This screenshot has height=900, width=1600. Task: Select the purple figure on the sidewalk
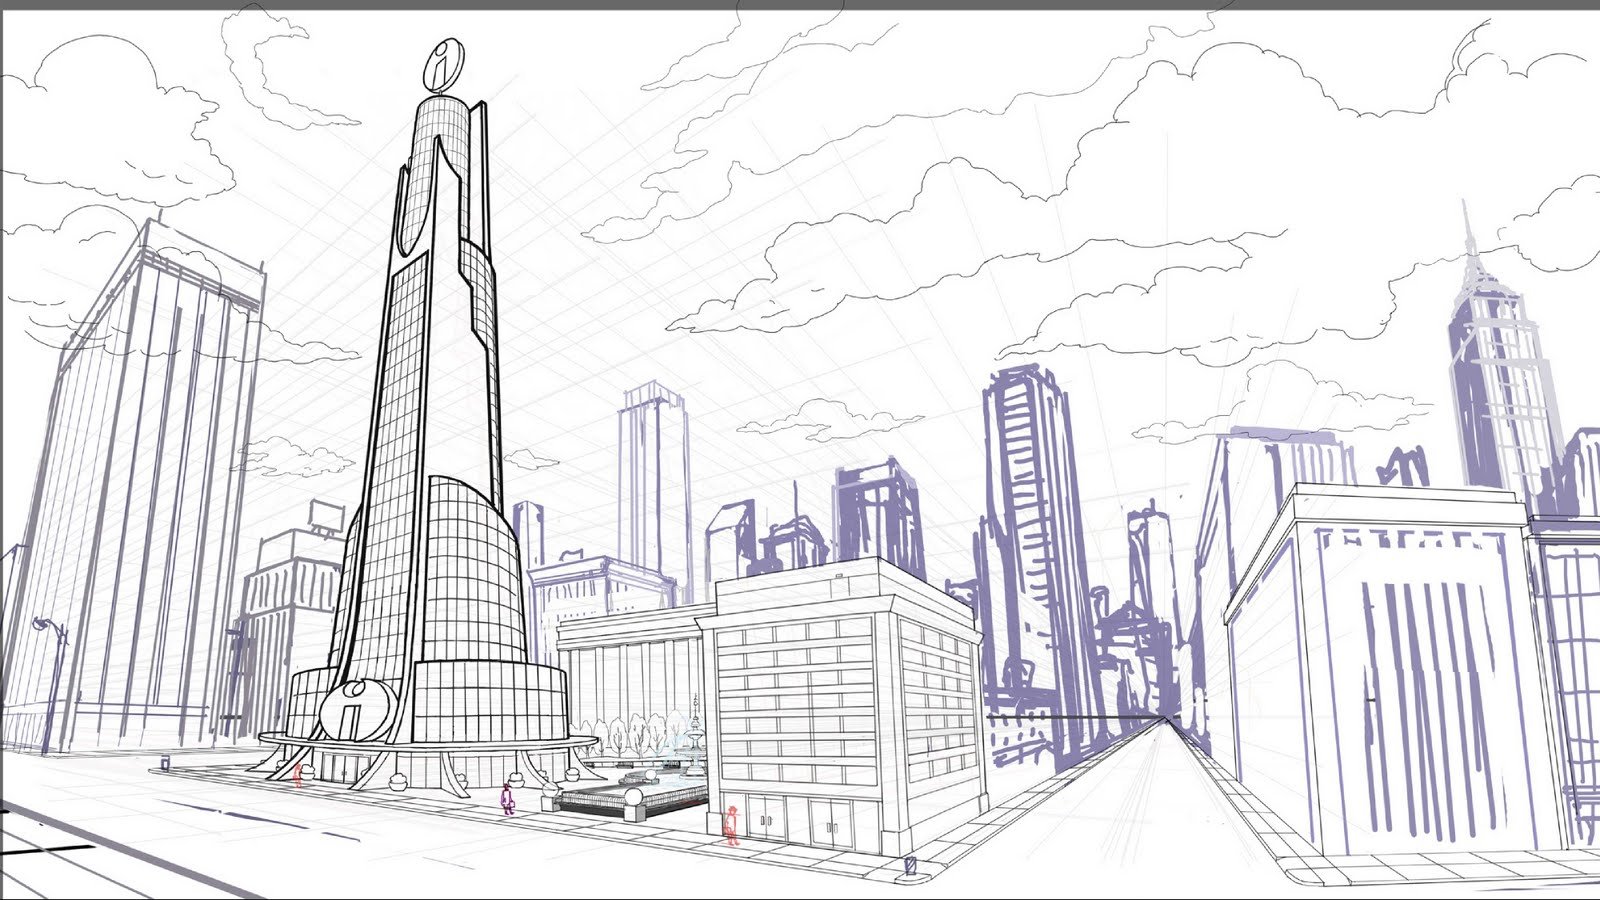pyautogui.click(x=507, y=799)
